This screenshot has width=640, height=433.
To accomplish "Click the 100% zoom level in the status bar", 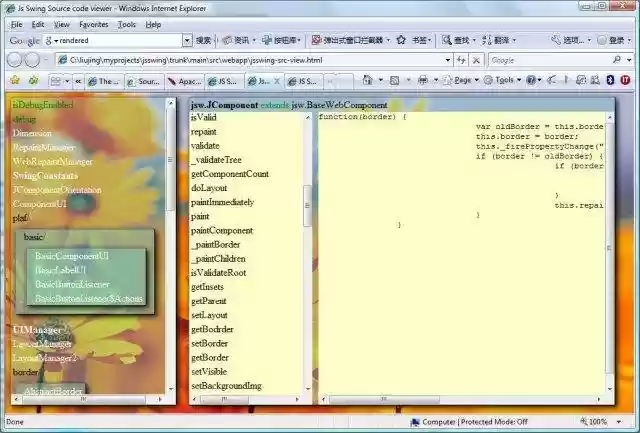I will coord(598,422).
